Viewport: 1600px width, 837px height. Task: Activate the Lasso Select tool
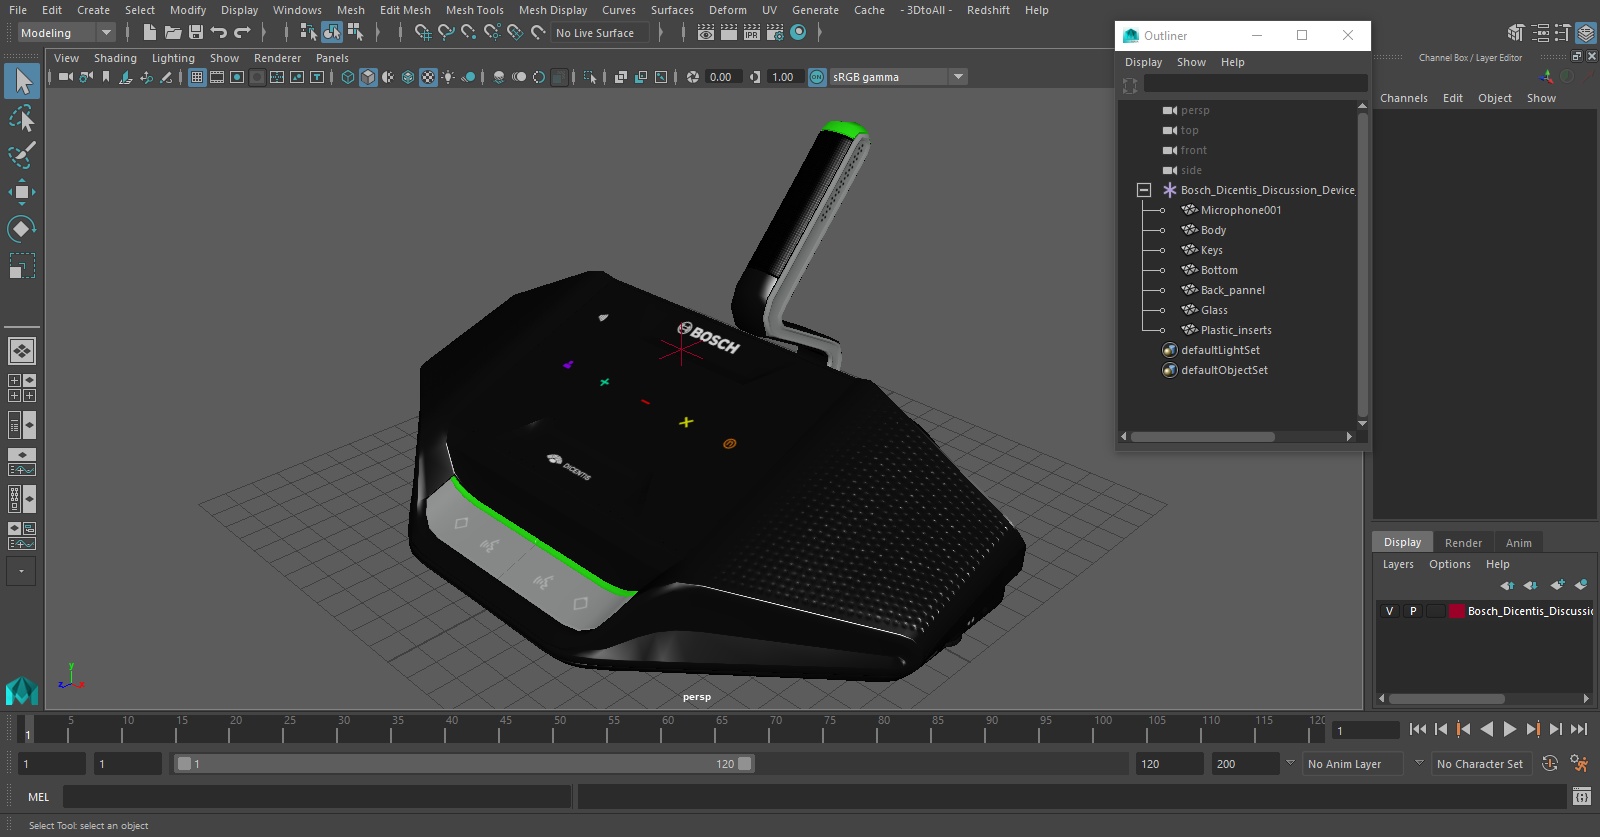[x=22, y=119]
